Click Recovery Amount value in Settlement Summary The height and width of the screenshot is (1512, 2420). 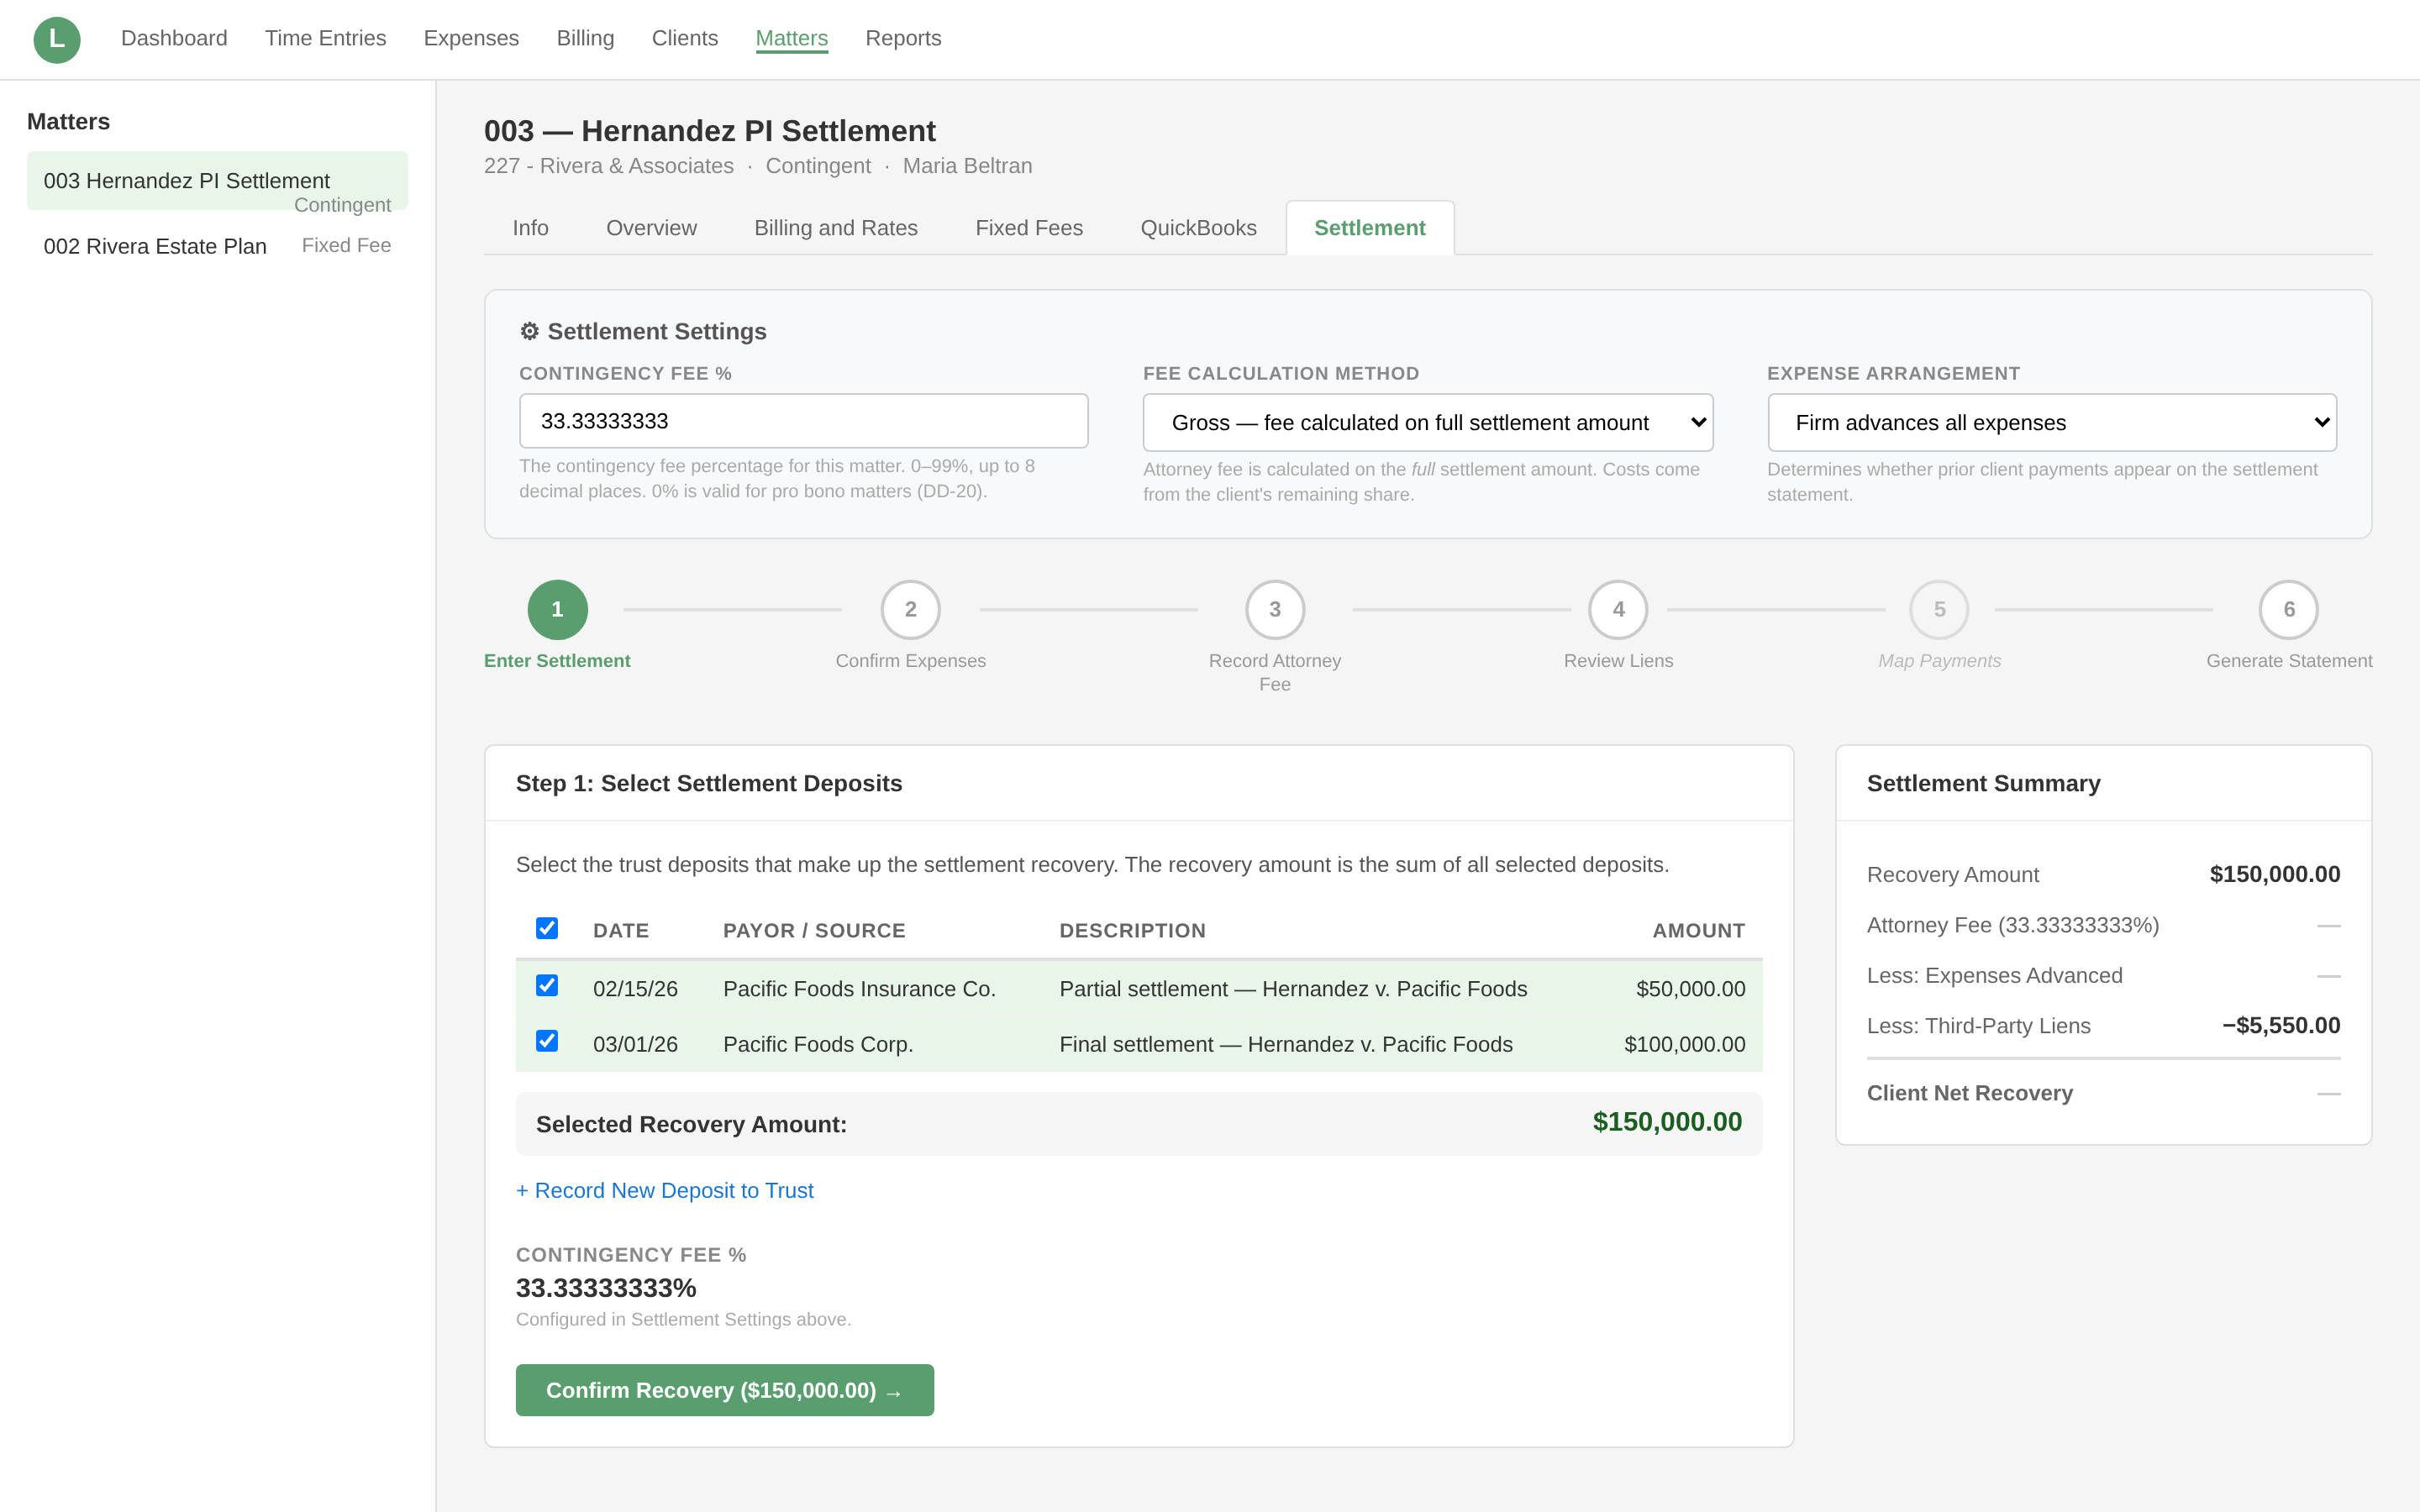[x=2274, y=874]
